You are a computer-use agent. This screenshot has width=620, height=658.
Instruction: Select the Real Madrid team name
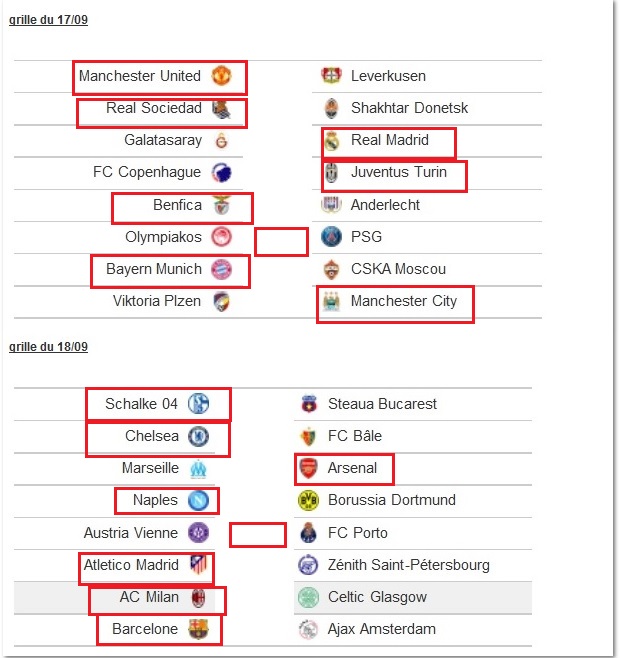pos(390,140)
